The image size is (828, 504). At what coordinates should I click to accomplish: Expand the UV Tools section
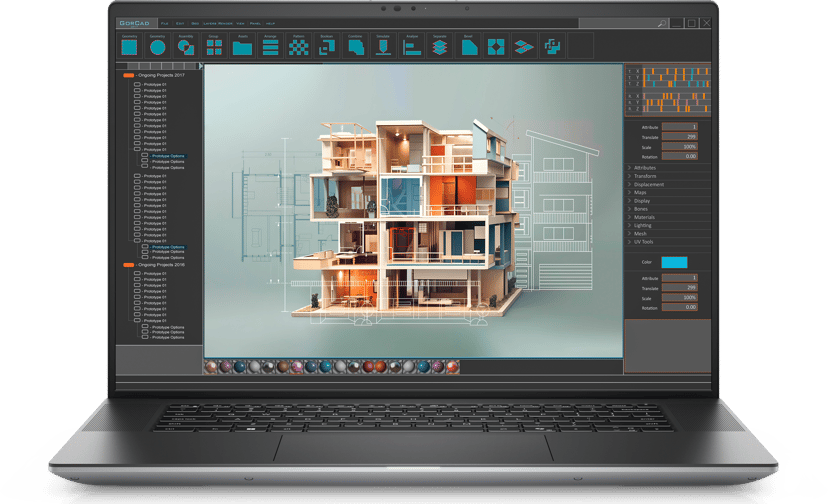pyautogui.click(x=668, y=242)
